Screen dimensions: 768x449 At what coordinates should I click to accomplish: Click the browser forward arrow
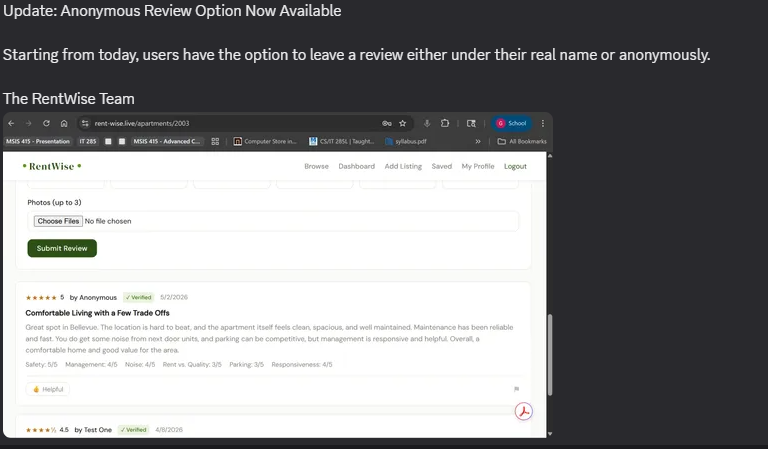(28, 123)
